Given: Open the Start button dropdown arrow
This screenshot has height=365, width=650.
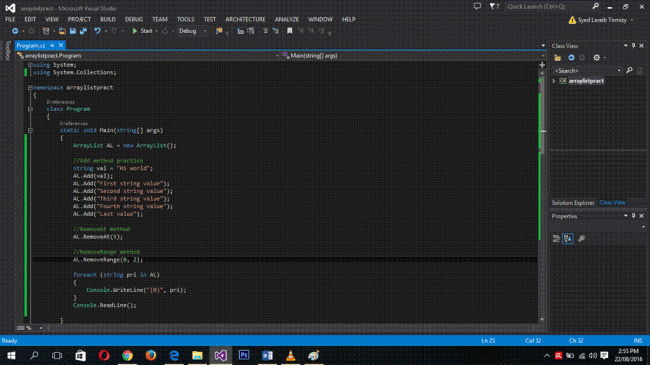Looking at the screenshot, I should point(156,31).
